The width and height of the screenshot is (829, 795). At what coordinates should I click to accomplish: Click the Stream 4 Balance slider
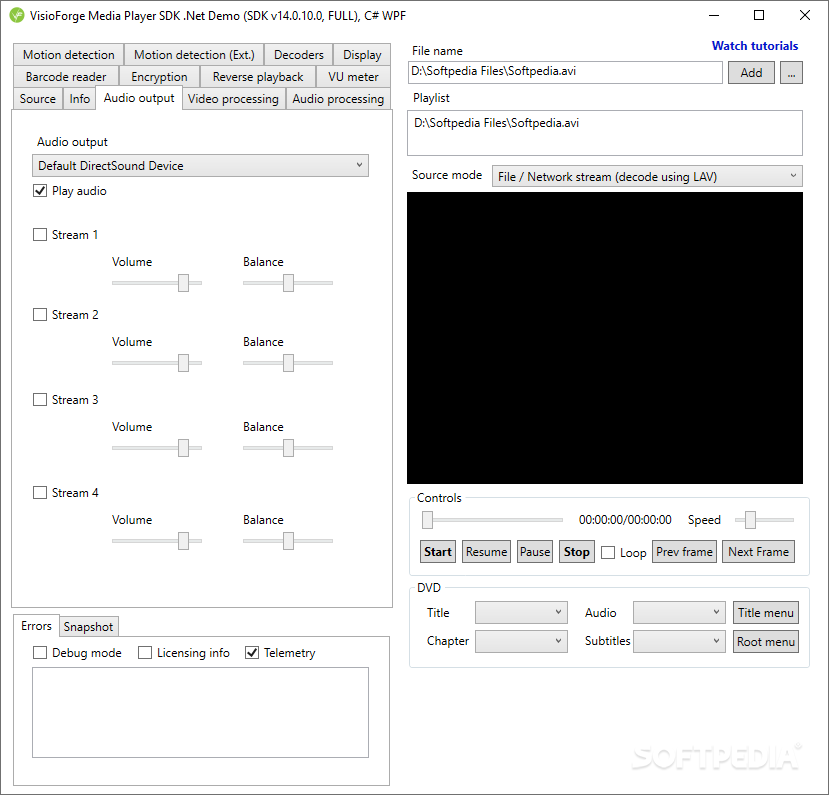(x=288, y=541)
